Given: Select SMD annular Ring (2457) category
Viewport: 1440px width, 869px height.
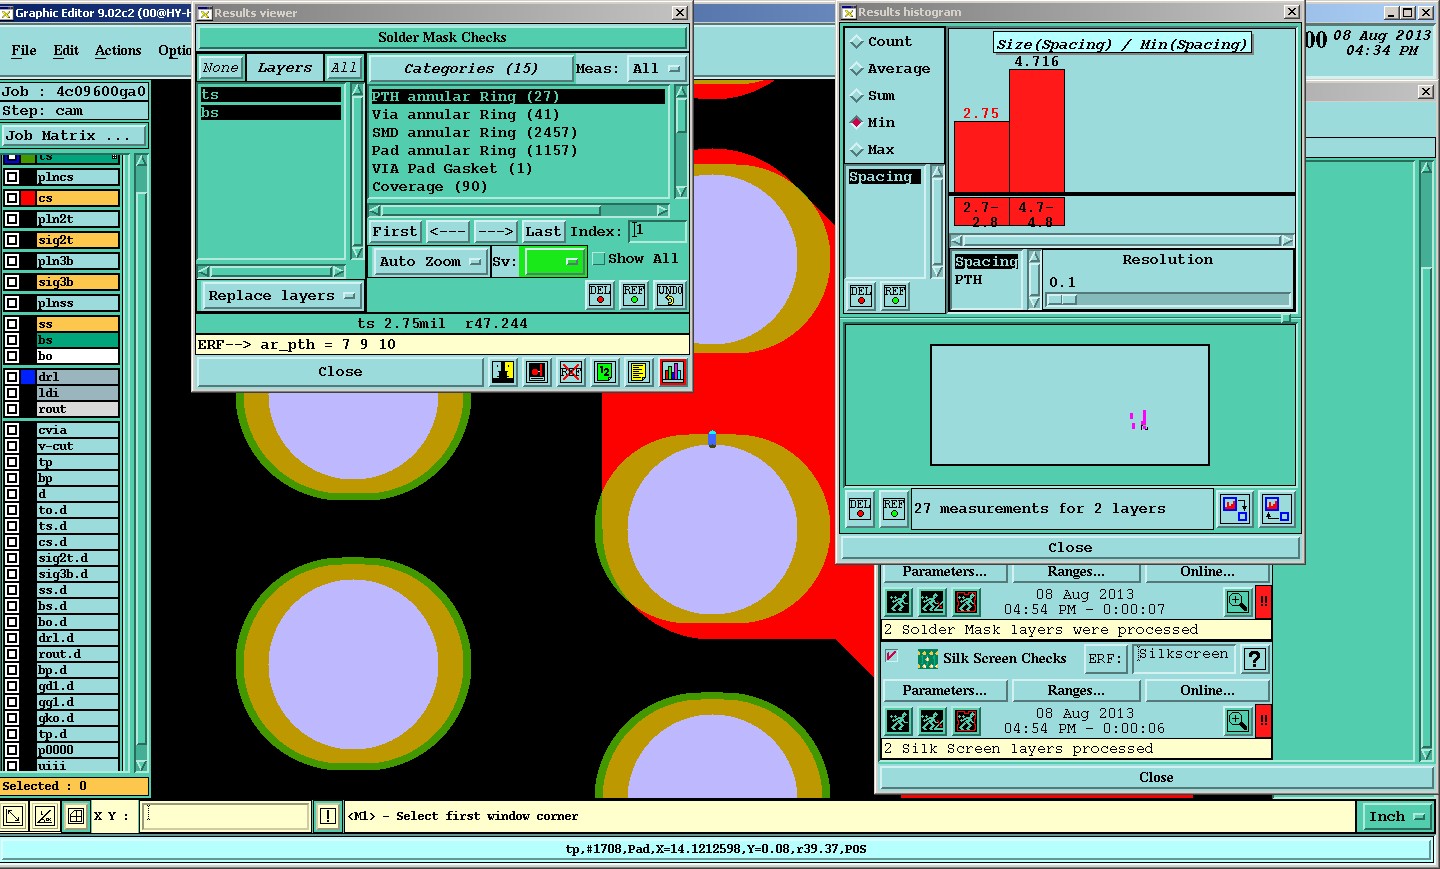Looking at the screenshot, I should point(517,133).
